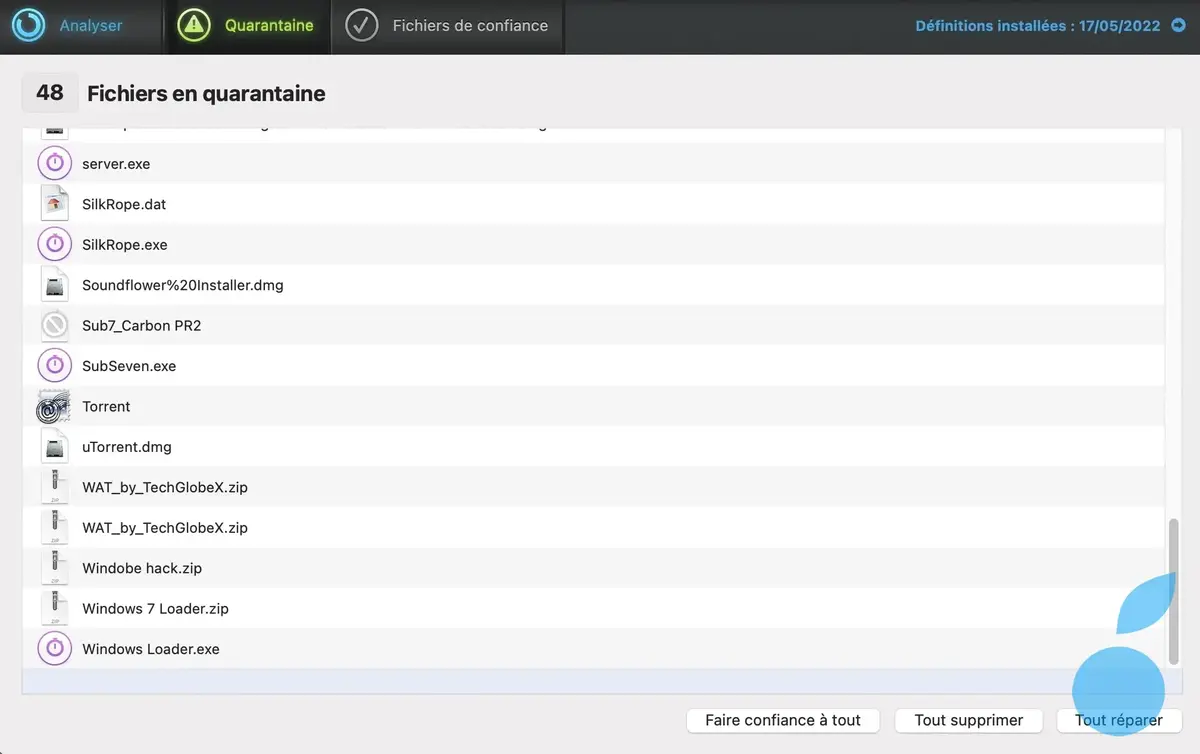Viewport: 1200px width, 754px height.
Task: Click the document icon beside SilkRope.dat
Action: tap(54, 203)
